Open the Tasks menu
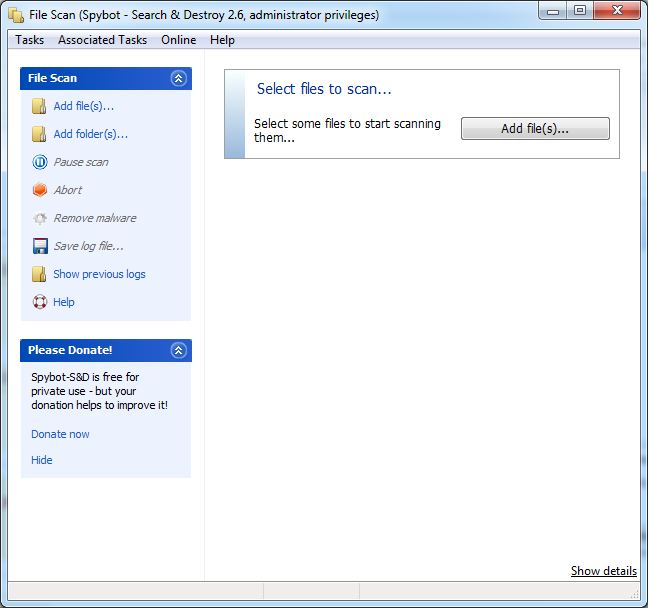 [29, 40]
